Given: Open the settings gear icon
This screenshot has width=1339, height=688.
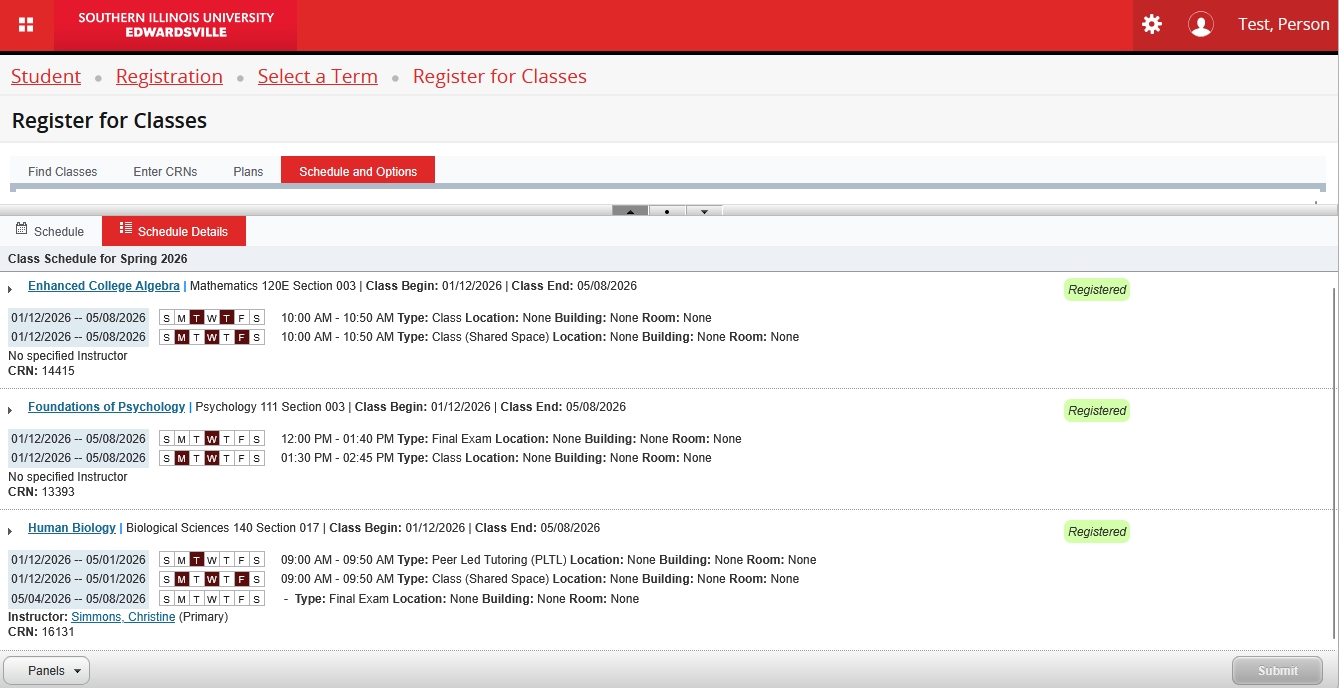Looking at the screenshot, I should (x=1152, y=25).
